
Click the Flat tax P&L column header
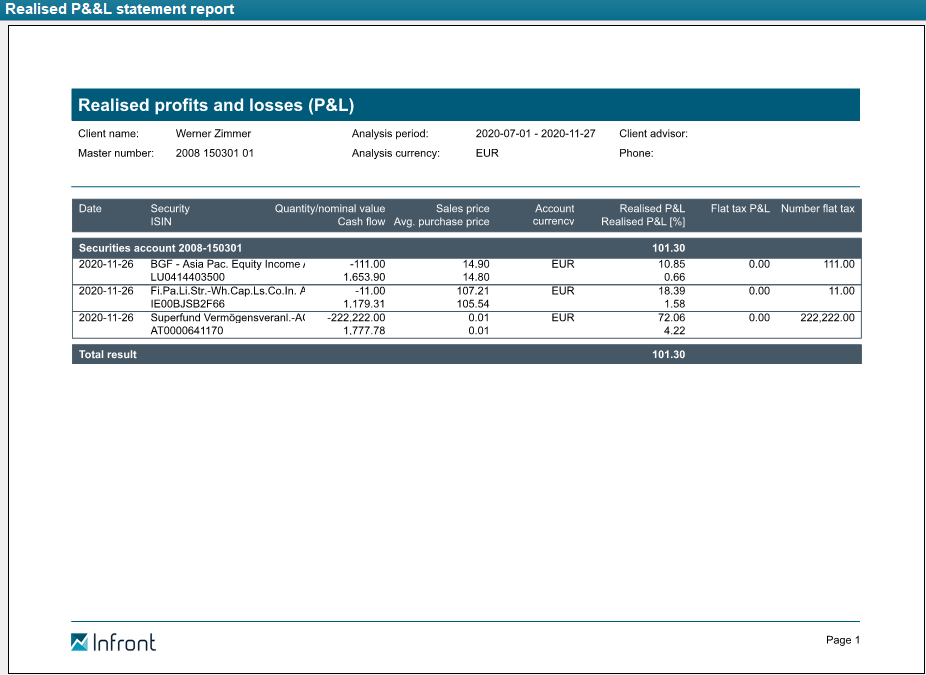(739, 209)
